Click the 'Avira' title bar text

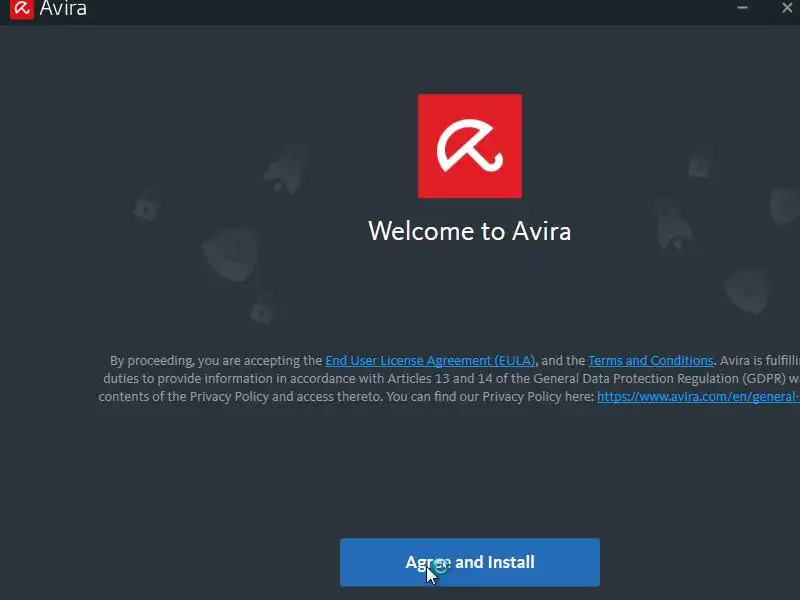pos(63,8)
